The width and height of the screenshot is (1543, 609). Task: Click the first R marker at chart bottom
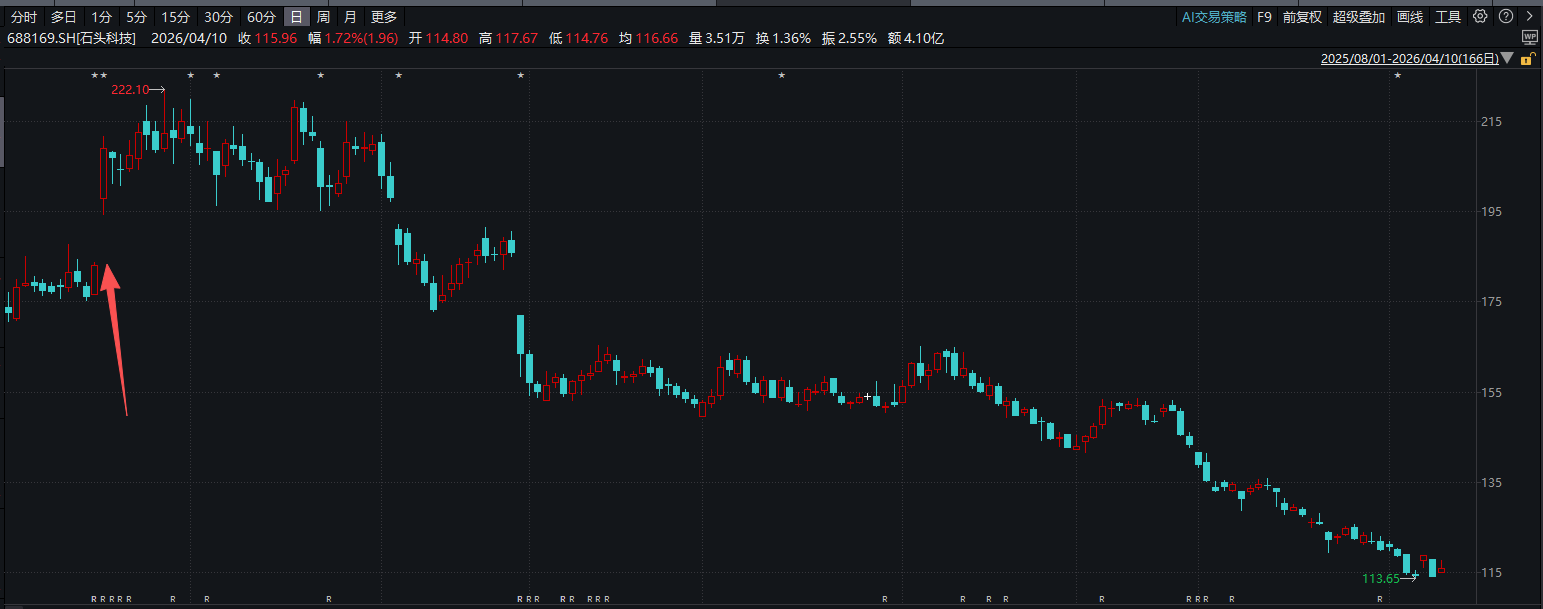pyautogui.click(x=94, y=599)
